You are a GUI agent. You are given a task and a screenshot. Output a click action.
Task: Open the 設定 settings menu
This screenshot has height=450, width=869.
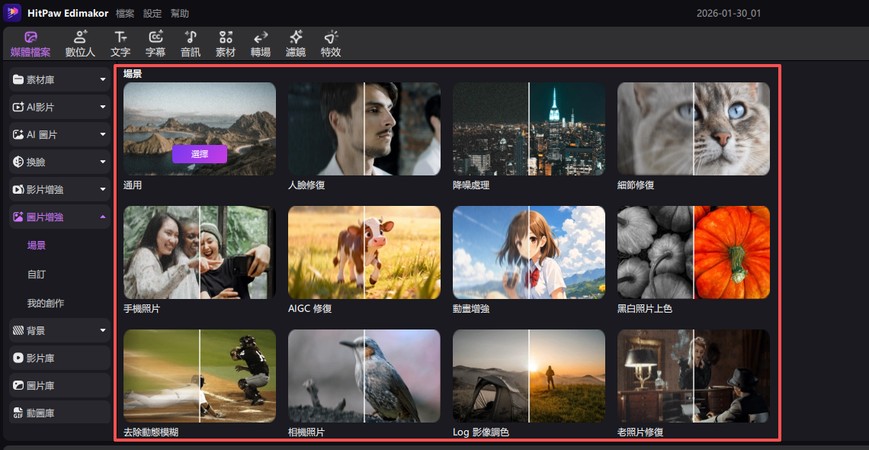pos(152,14)
